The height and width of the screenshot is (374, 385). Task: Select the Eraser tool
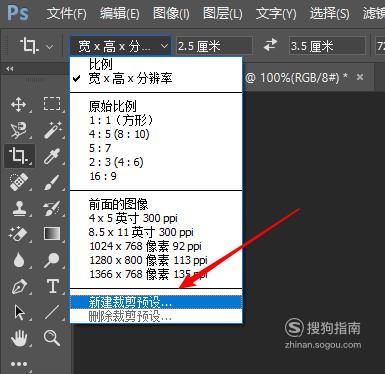[18, 234]
